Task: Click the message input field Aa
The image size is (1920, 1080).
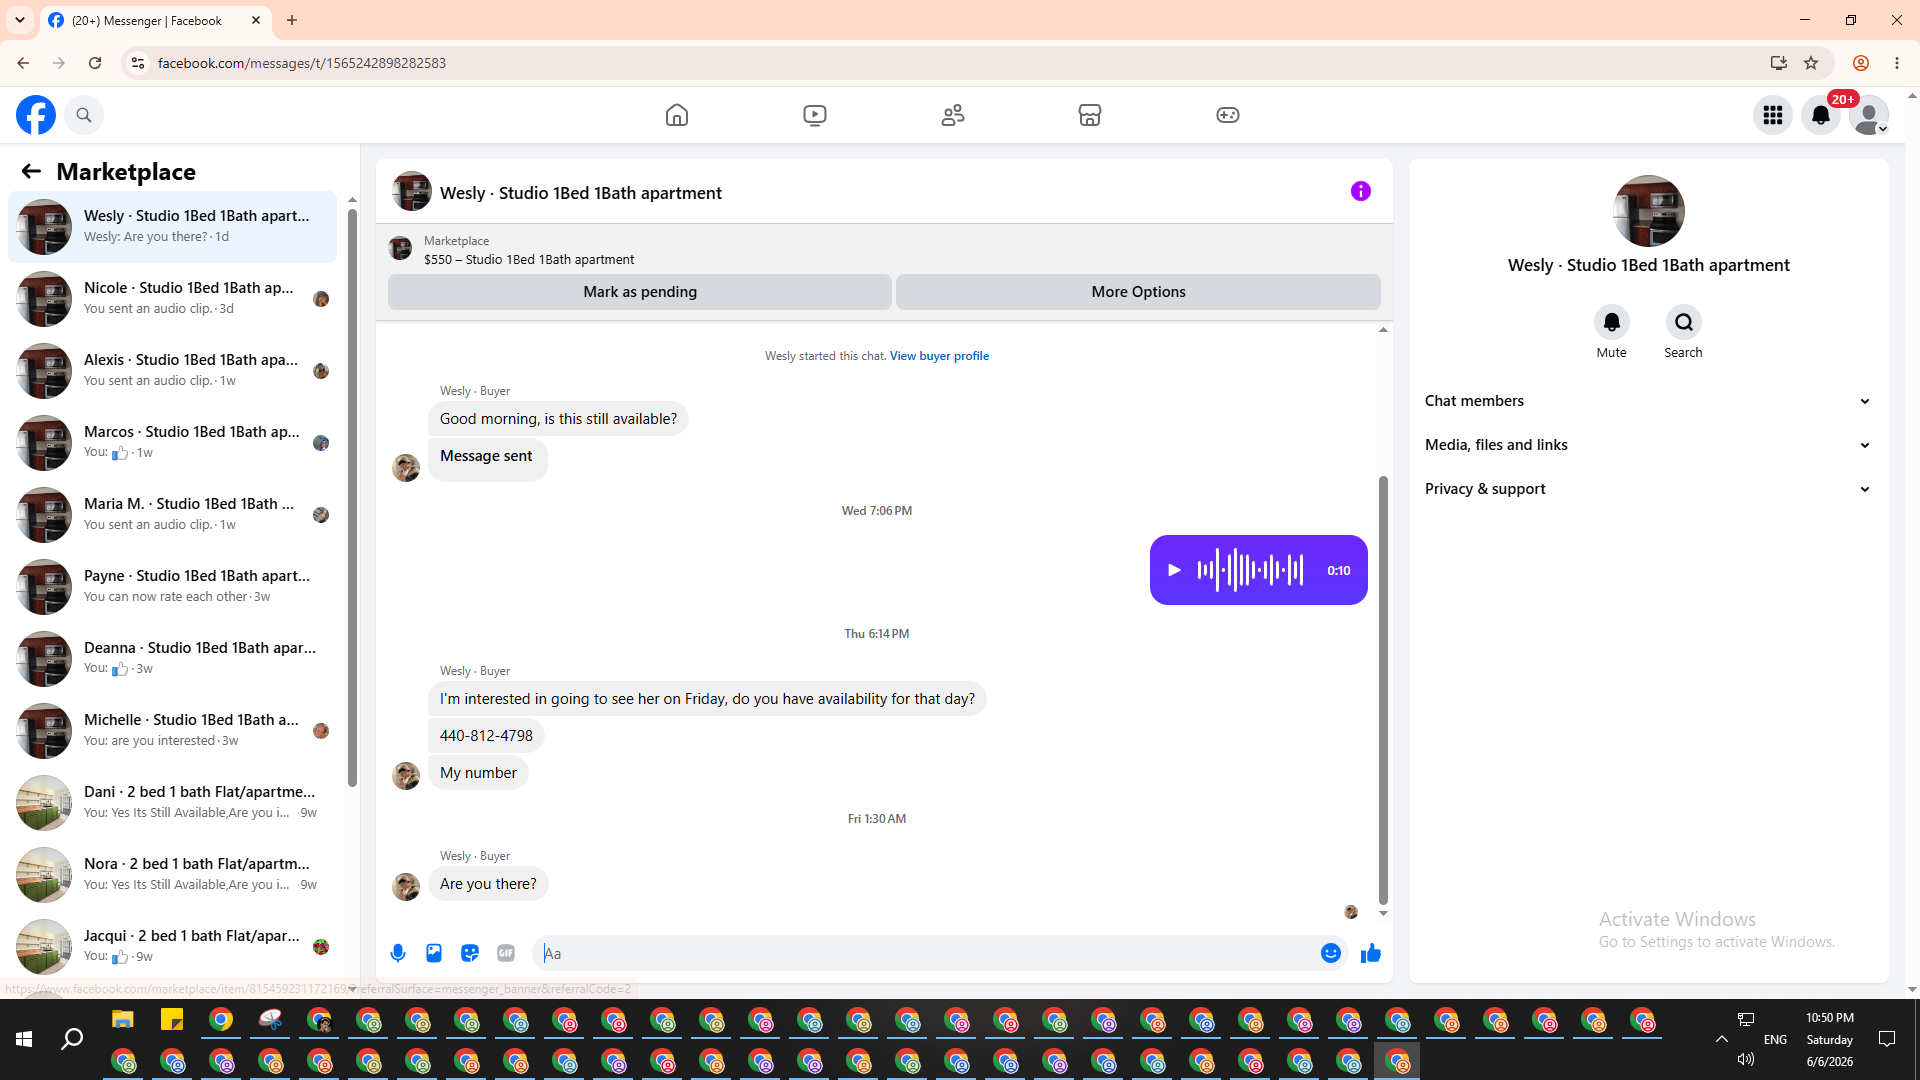Action: click(x=925, y=953)
